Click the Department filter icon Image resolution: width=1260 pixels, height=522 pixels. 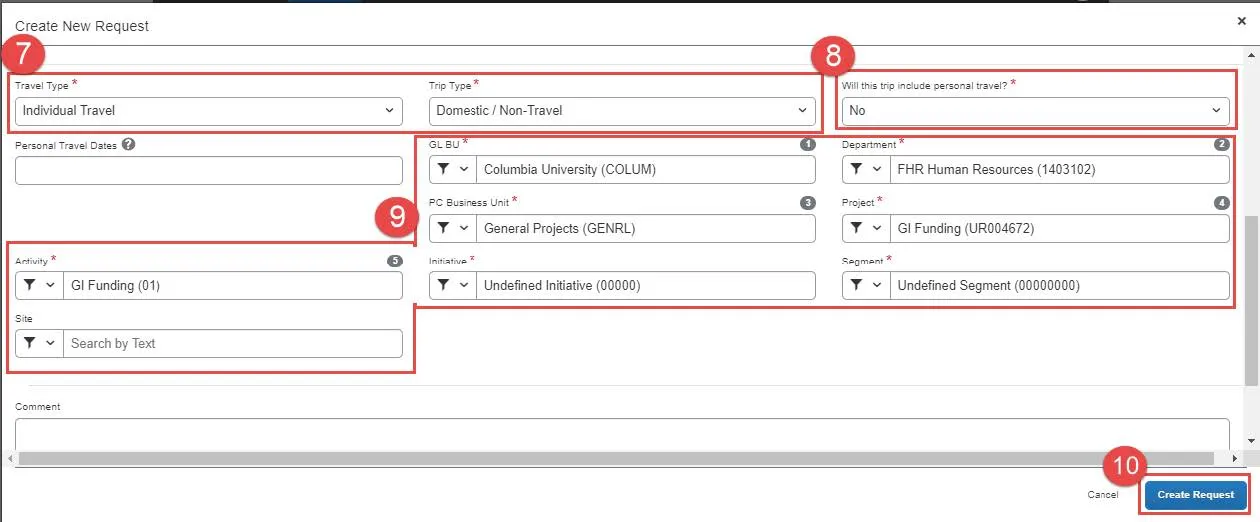(x=857, y=170)
